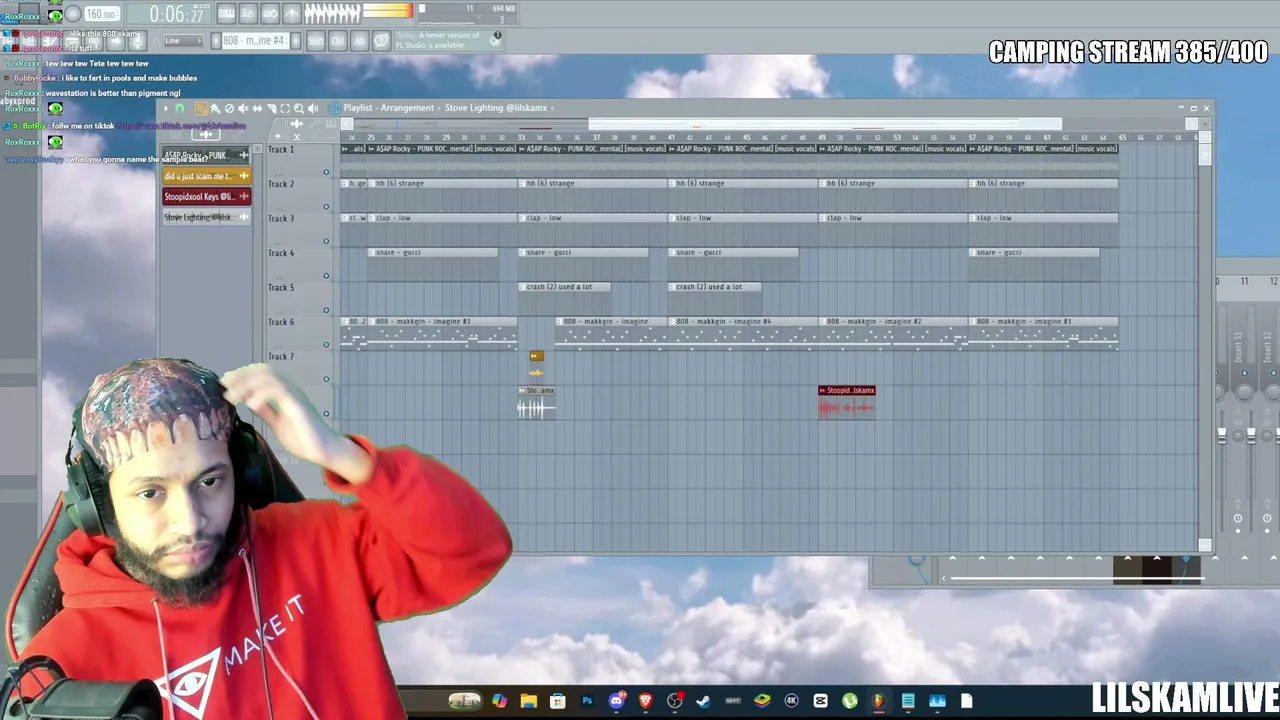Toggle Track 6 mute switch
The width and height of the screenshot is (1280, 720).
(326, 345)
